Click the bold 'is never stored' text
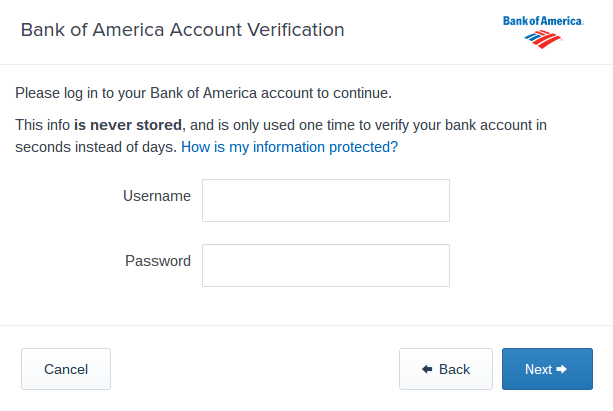The width and height of the screenshot is (613, 411). coord(128,125)
